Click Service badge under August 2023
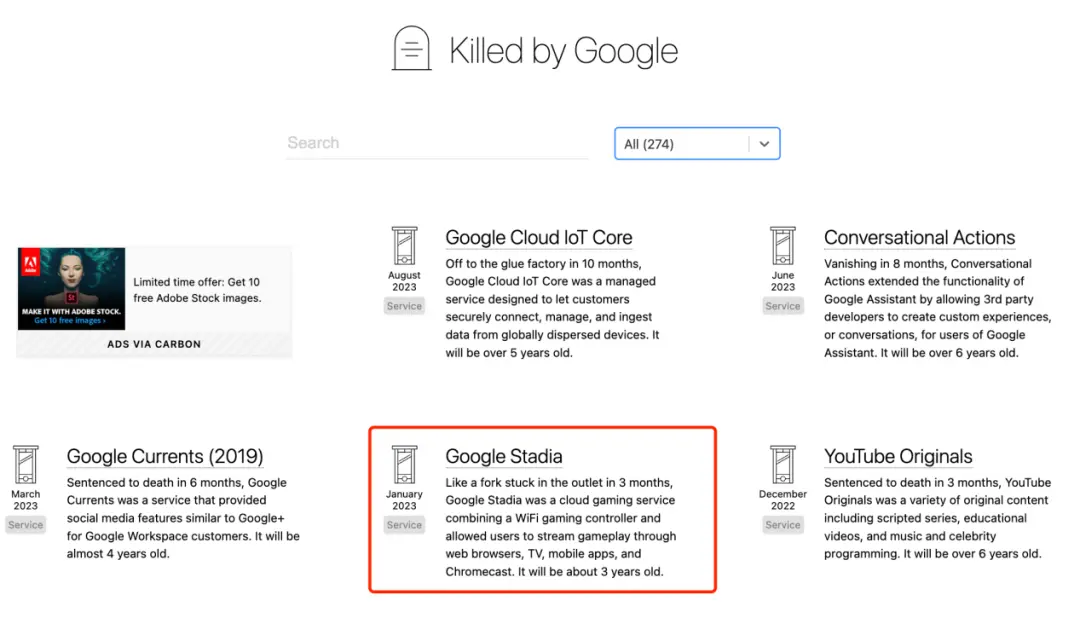1080x618 pixels. (404, 306)
